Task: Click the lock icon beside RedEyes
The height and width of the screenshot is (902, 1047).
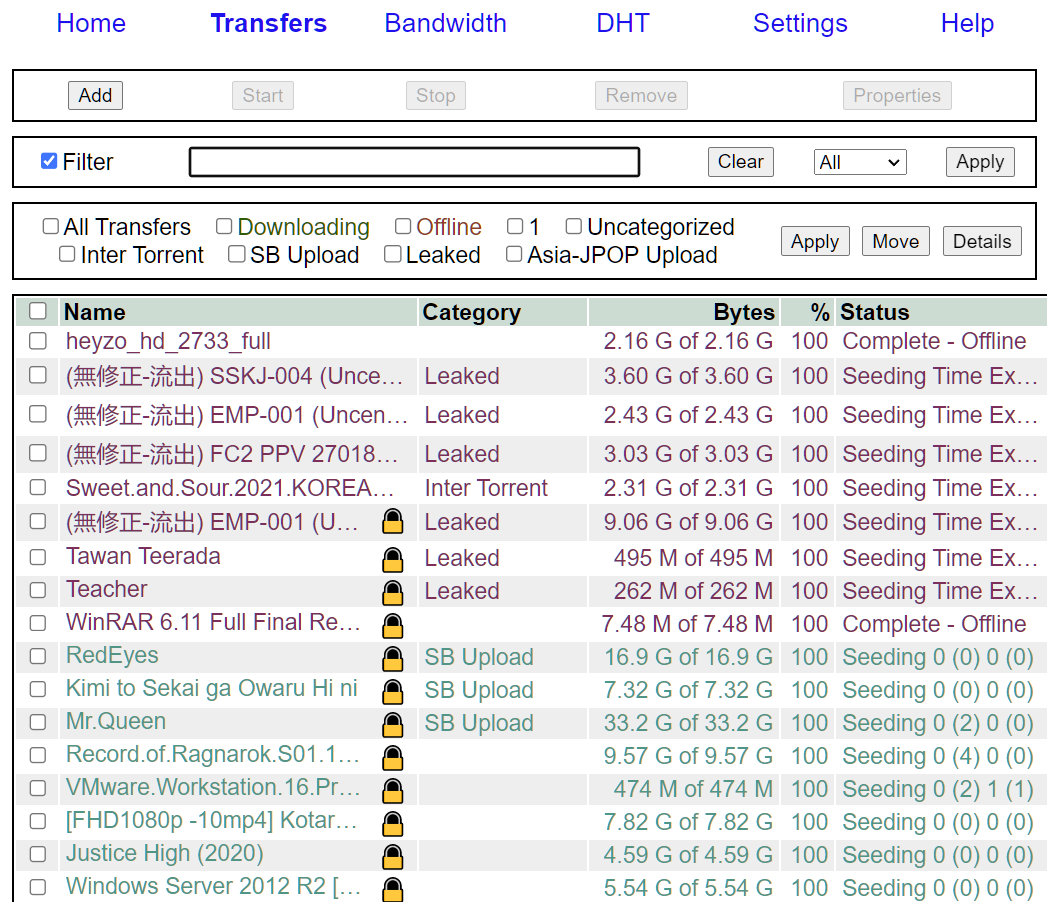Action: point(393,658)
